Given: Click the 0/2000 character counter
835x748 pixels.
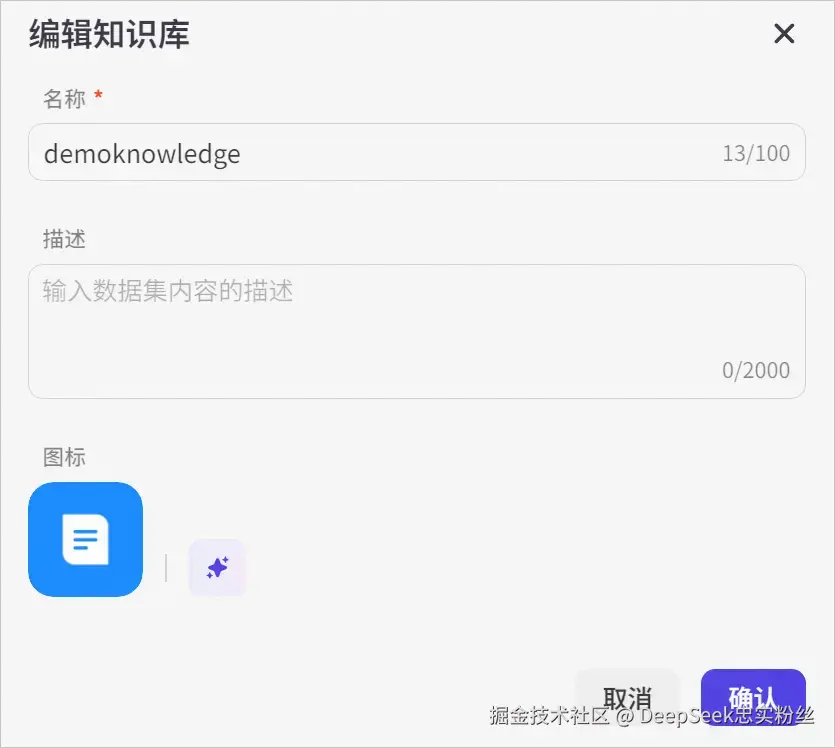Looking at the screenshot, I should tap(756, 370).
